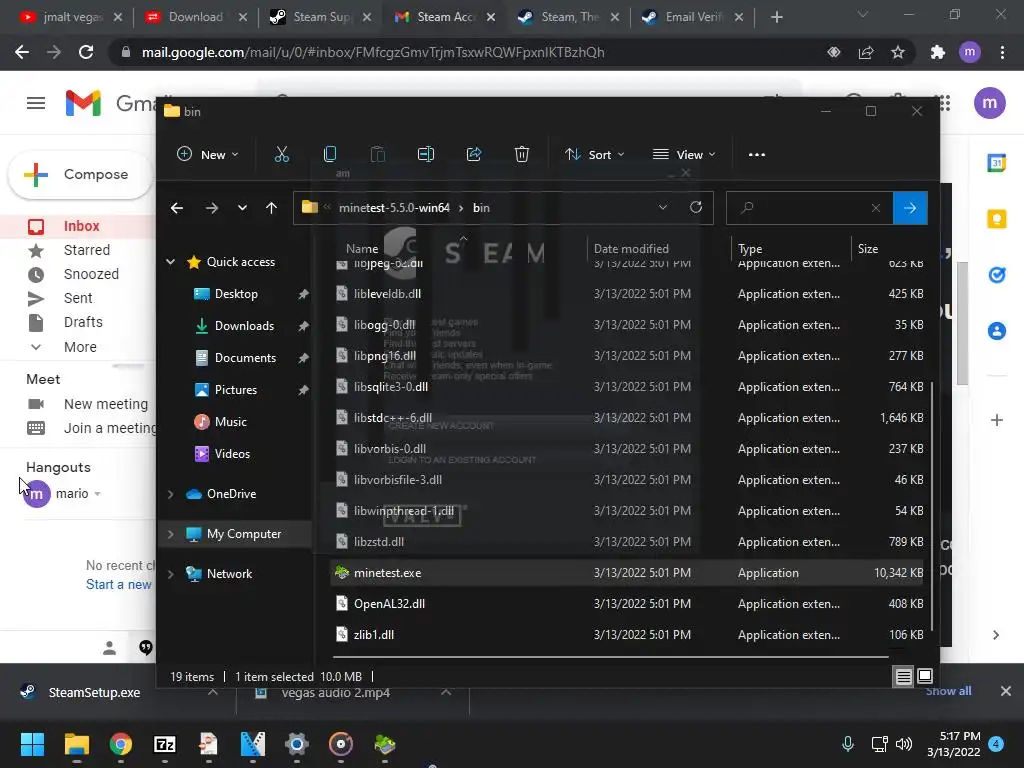1024x768 pixels.
Task: Switch to the Download tab
Action: 196,17
